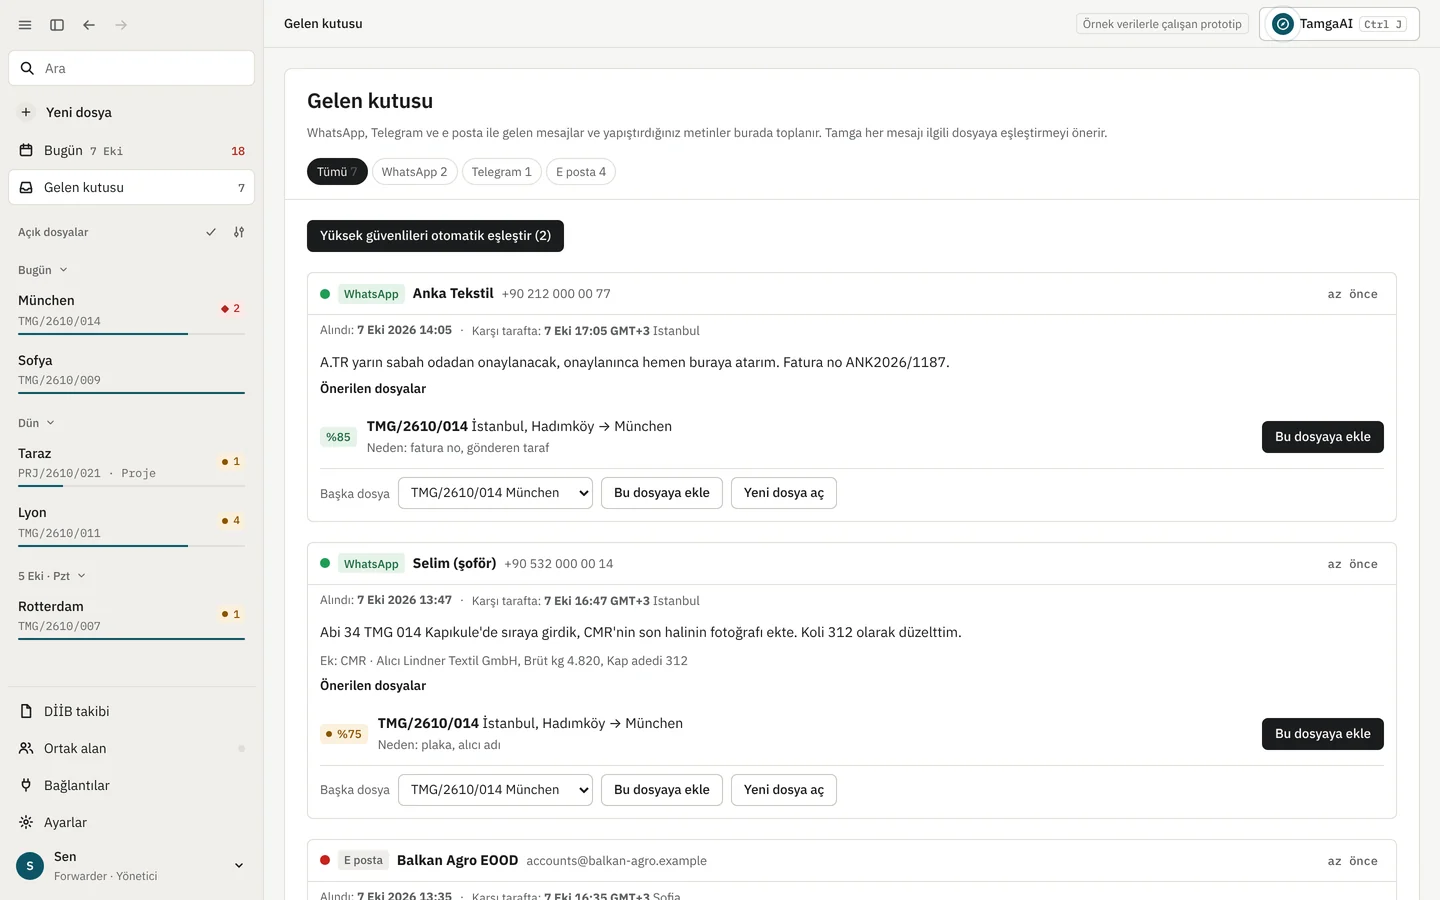The width and height of the screenshot is (1440, 900).
Task: Click the Ara search field
Action: pos(131,68)
